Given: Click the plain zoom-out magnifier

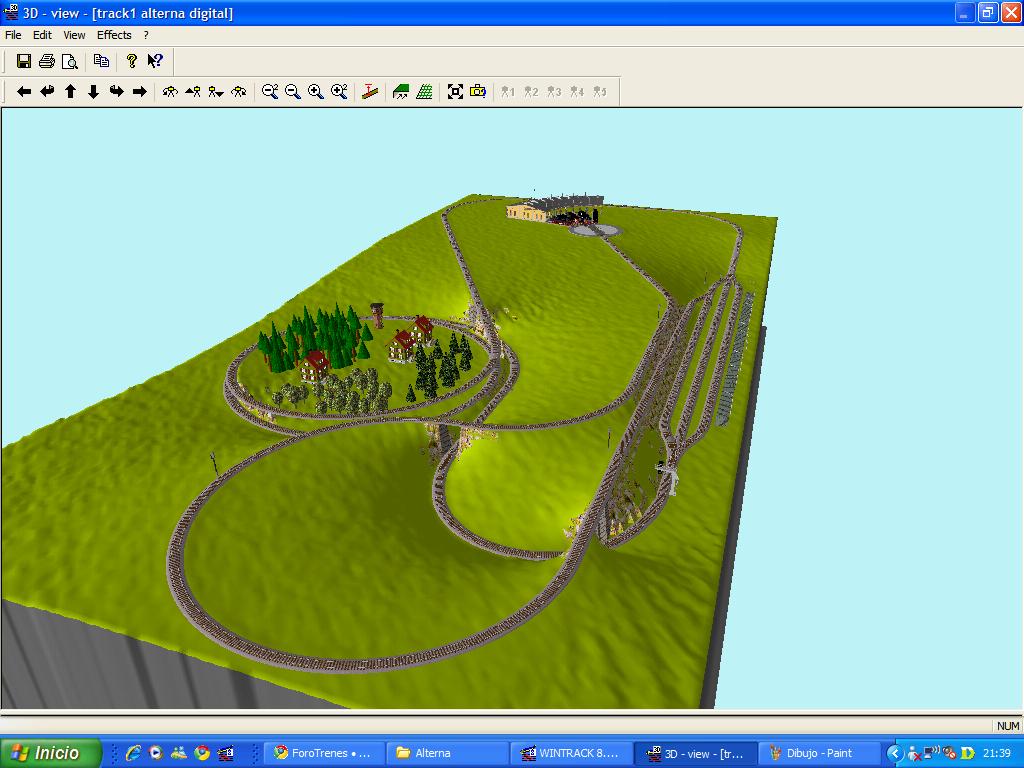Looking at the screenshot, I should point(293,91).
